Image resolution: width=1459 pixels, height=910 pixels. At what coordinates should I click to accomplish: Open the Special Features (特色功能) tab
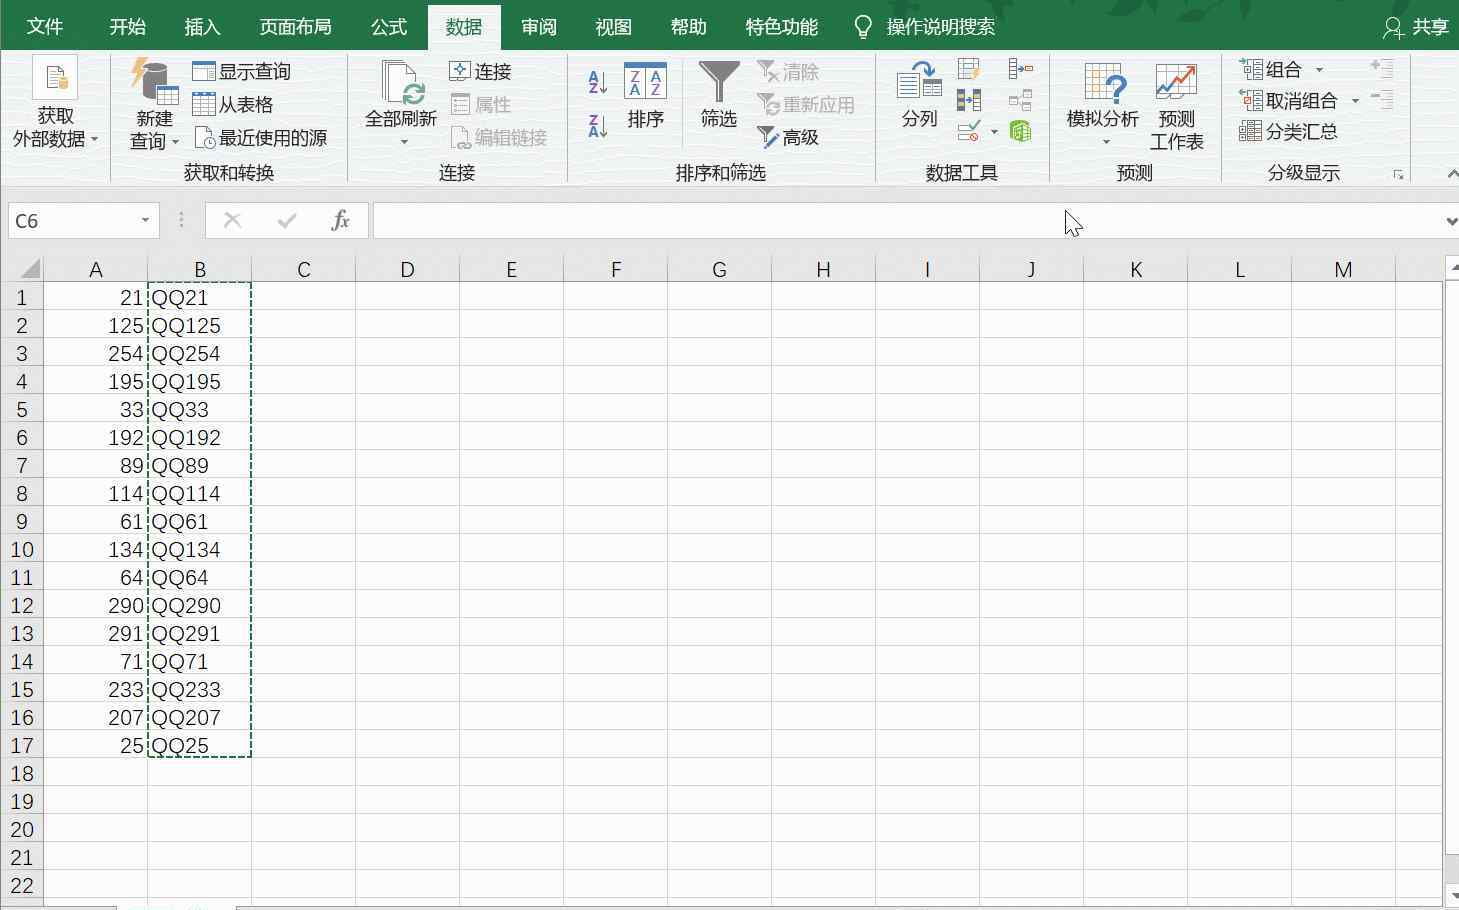(781, 27)
